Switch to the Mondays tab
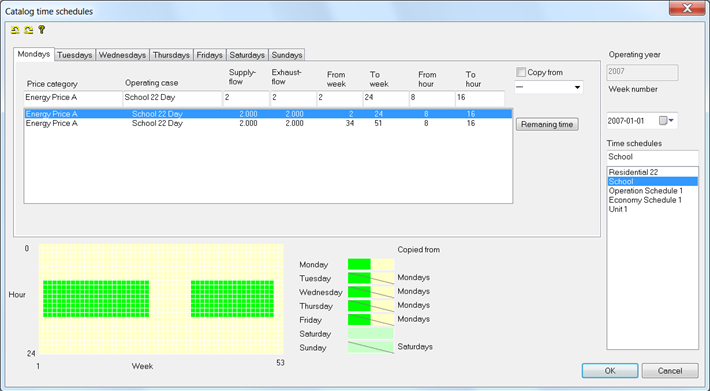 tap(34, 54)
